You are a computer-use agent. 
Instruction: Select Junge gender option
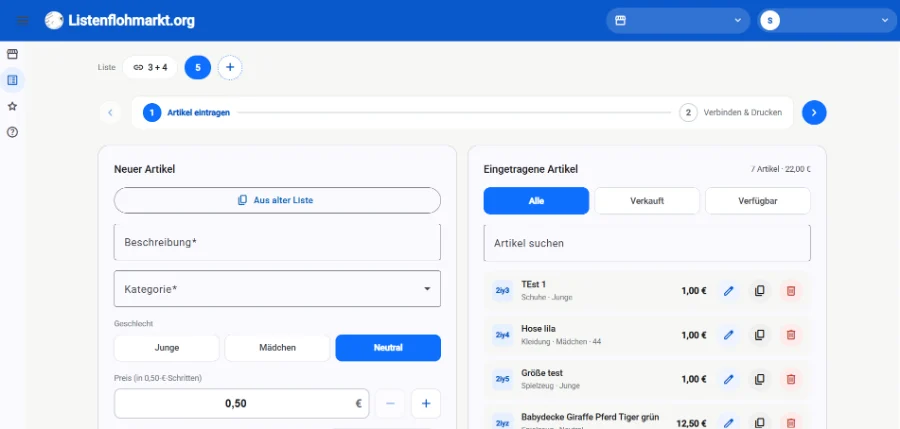(x=166, y=348)
